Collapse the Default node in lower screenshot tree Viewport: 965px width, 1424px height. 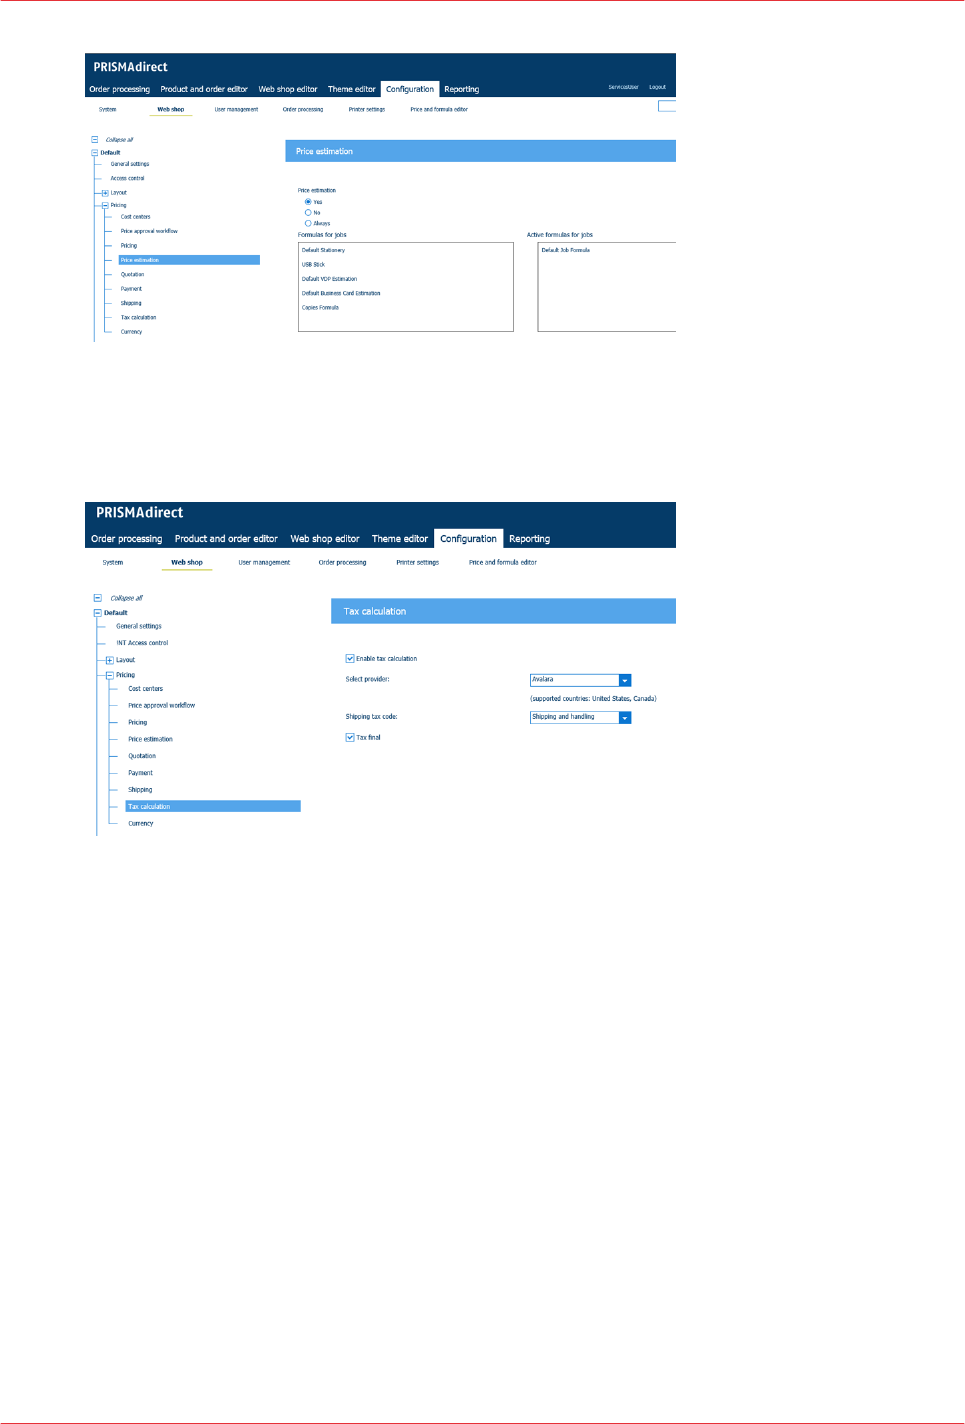(97, 613)
